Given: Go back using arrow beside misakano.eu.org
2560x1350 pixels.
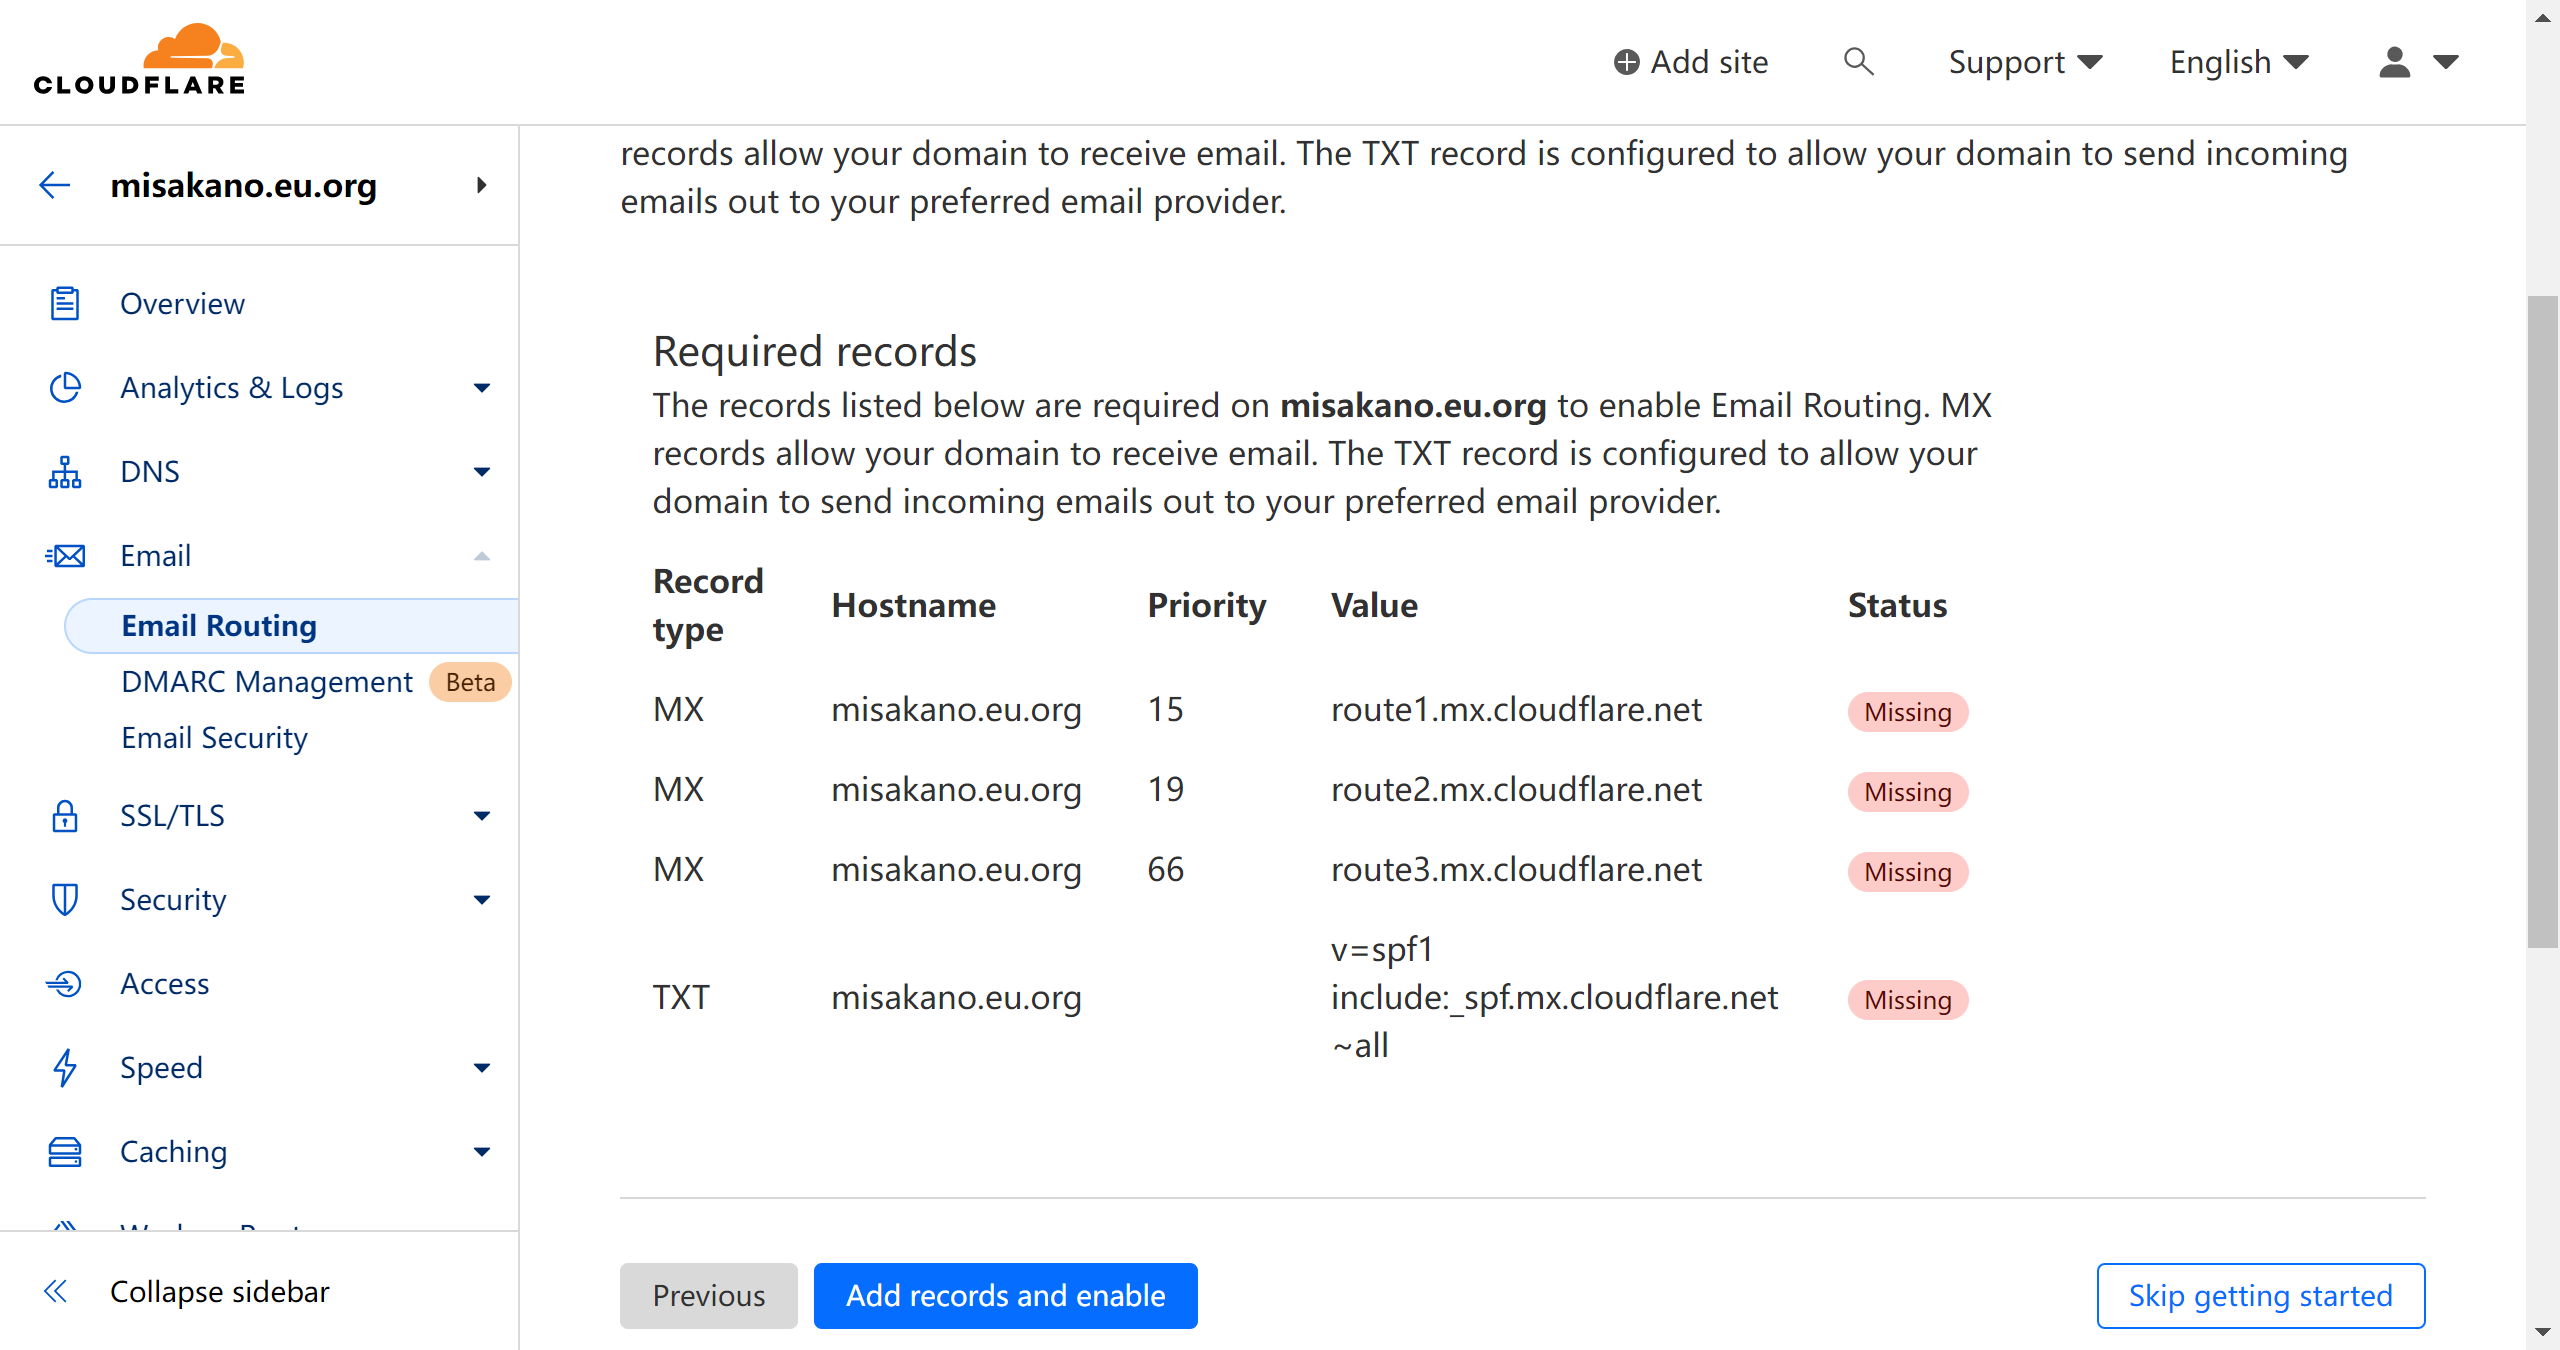Looking at the screenshot, I should 55,185.
